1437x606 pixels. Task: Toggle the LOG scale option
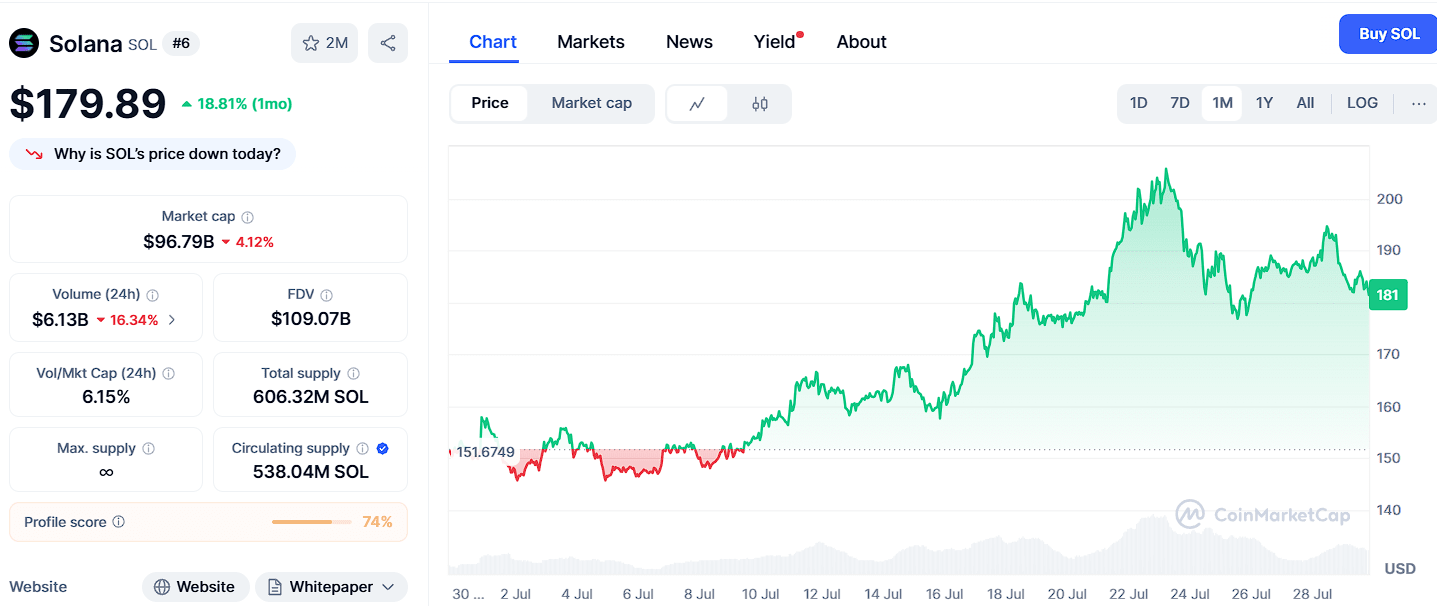1362,103
